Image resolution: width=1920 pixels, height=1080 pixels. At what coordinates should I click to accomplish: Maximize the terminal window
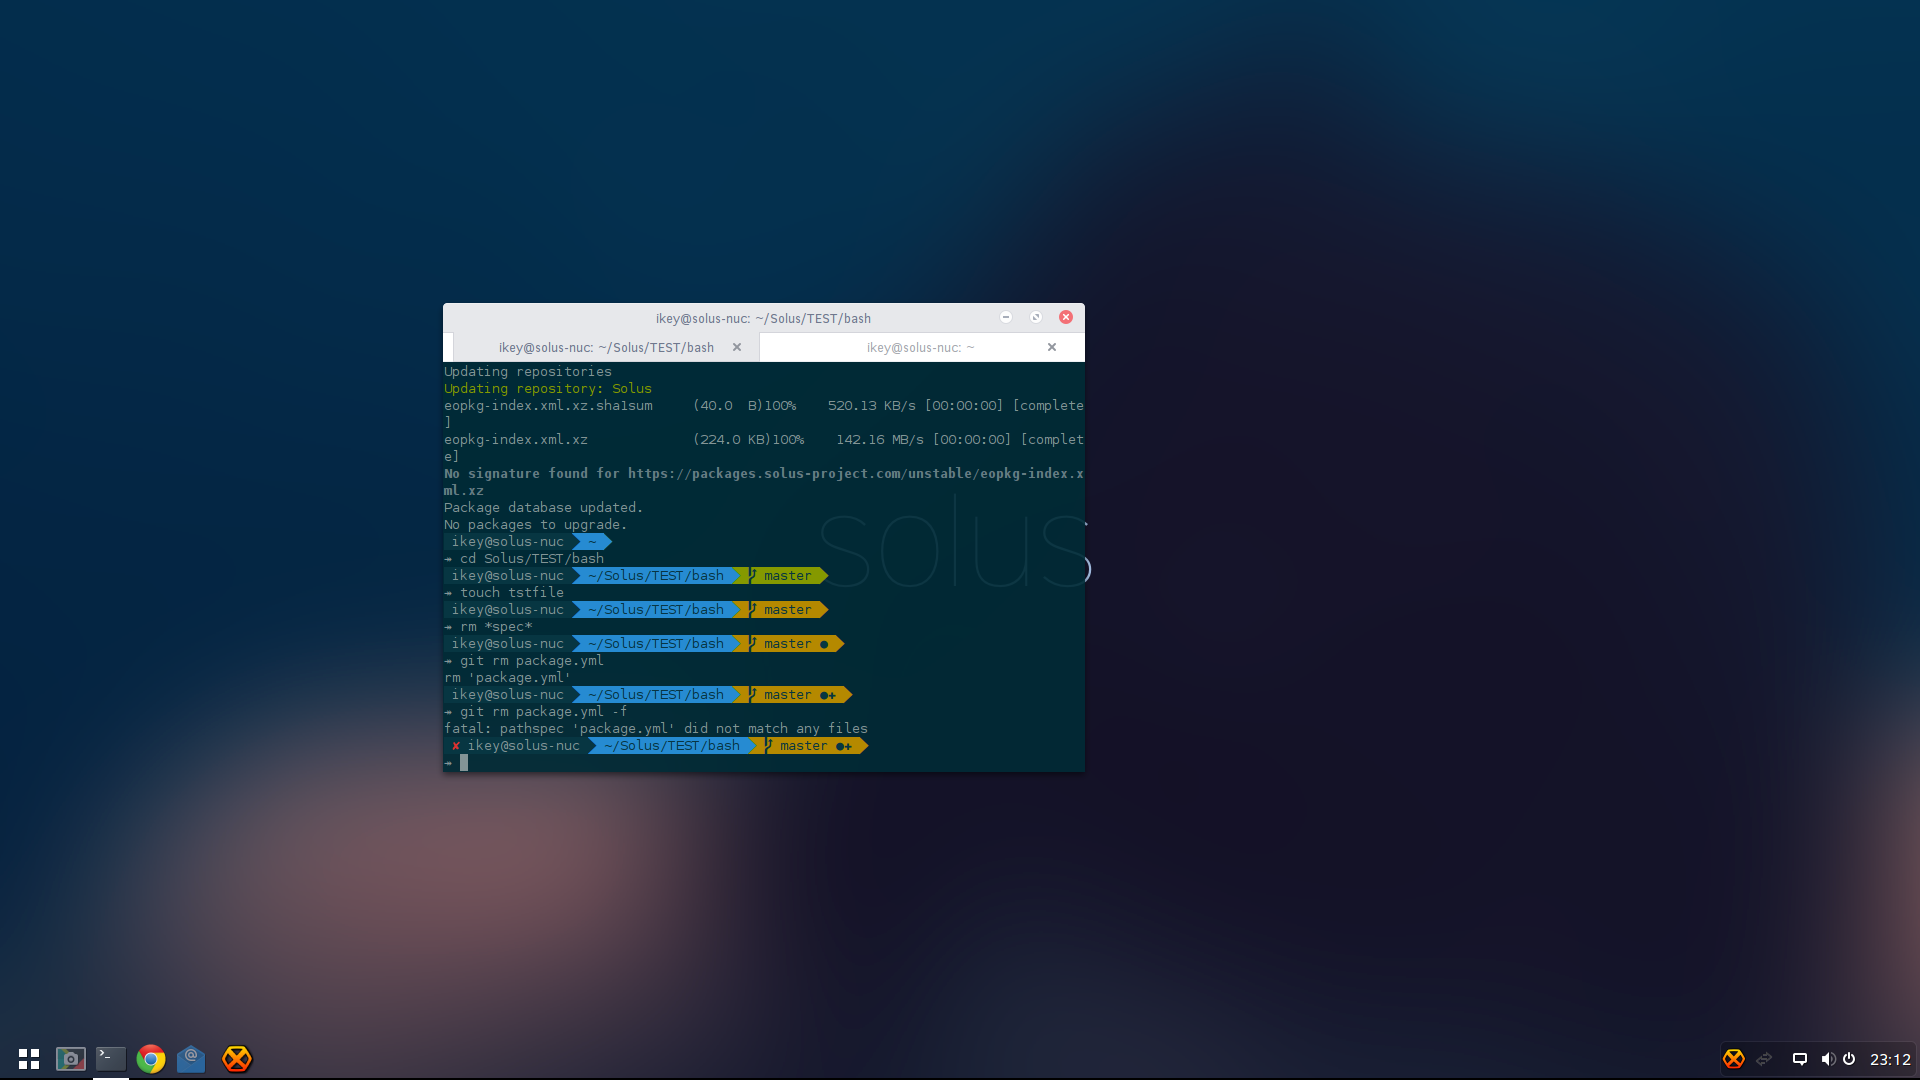[1036, 317]
